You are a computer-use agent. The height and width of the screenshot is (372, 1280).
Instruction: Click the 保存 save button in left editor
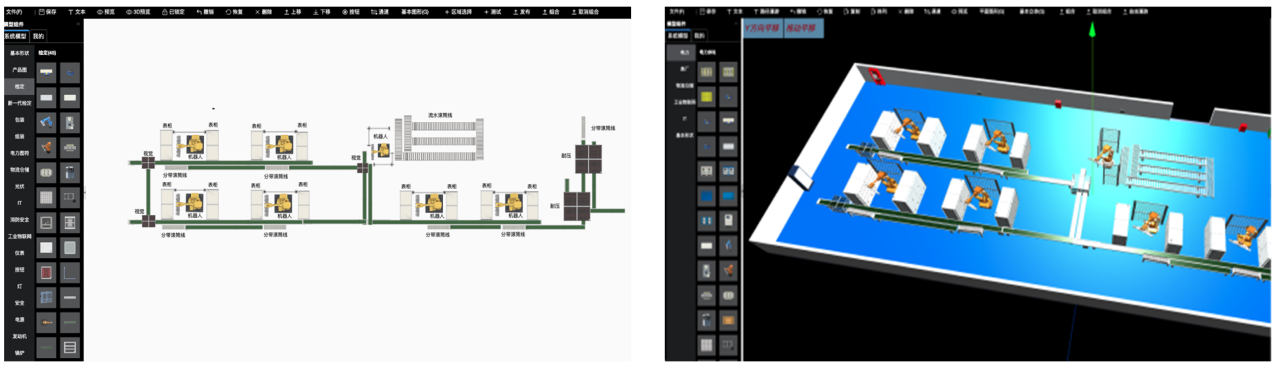point(47,12)
